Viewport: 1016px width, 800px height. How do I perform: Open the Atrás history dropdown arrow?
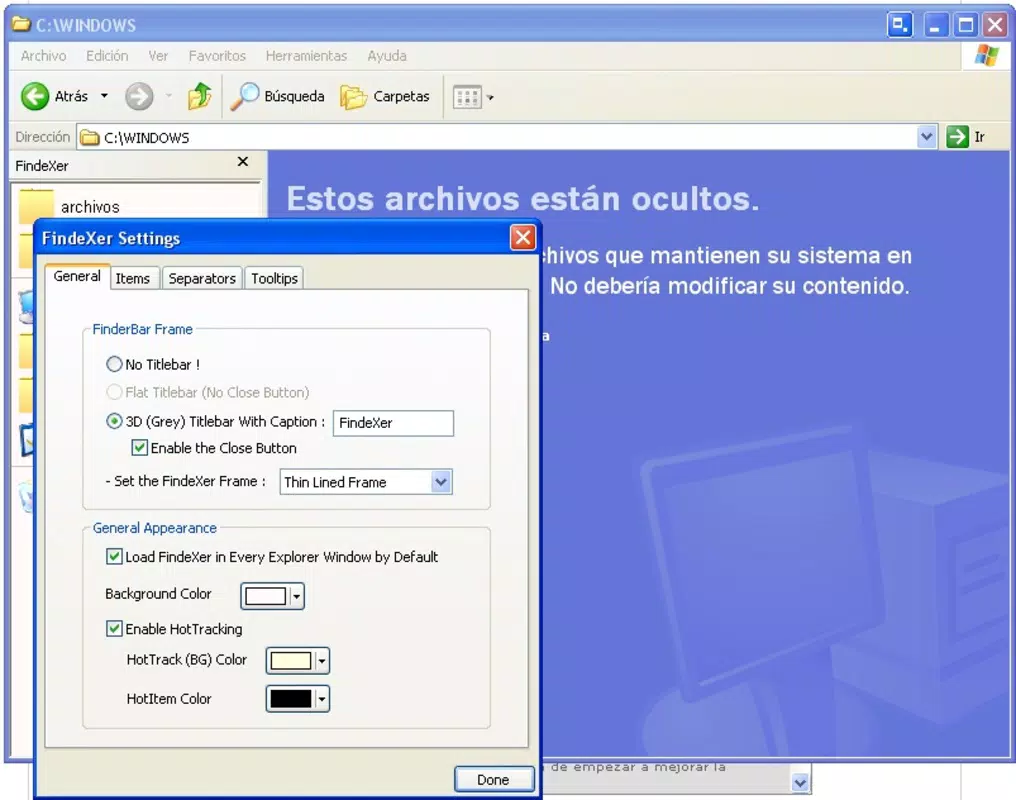[x=104, y=97]
